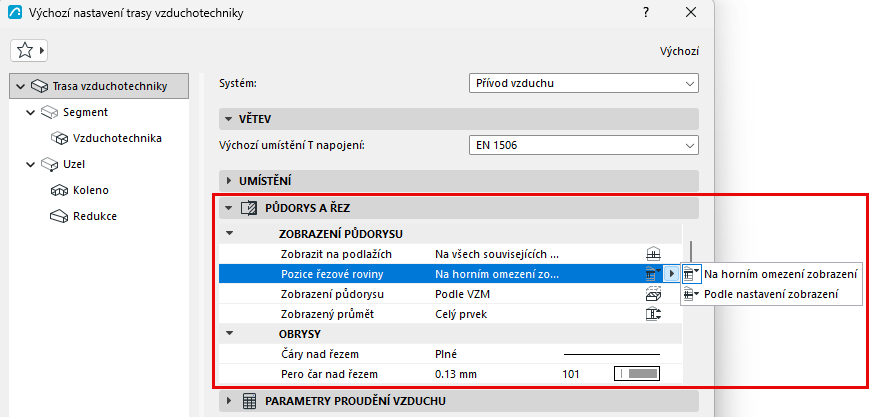
Task: Collapse the PŮDORYS A ŘEZ panel
Action: click(228, 208)
